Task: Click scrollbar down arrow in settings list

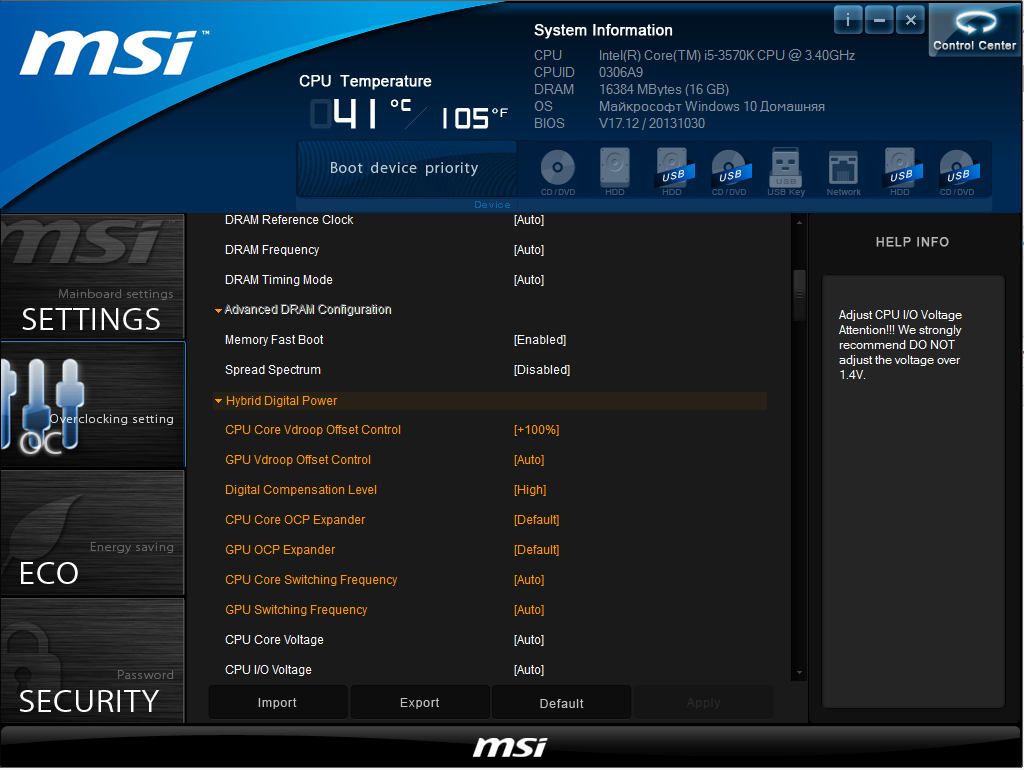Action: [799, 673]
